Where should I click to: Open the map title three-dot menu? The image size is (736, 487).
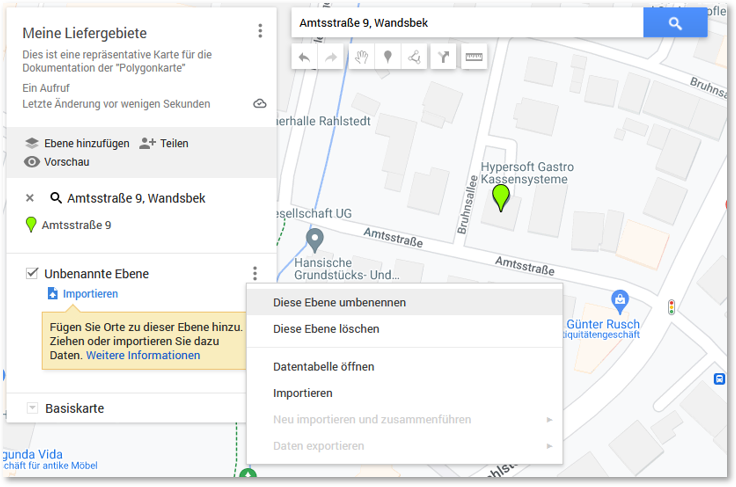[x=260, y=31]
